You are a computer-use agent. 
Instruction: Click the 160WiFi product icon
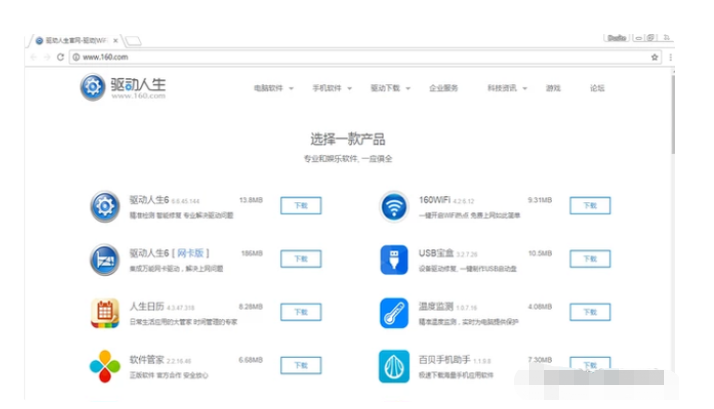click(394, 206)
